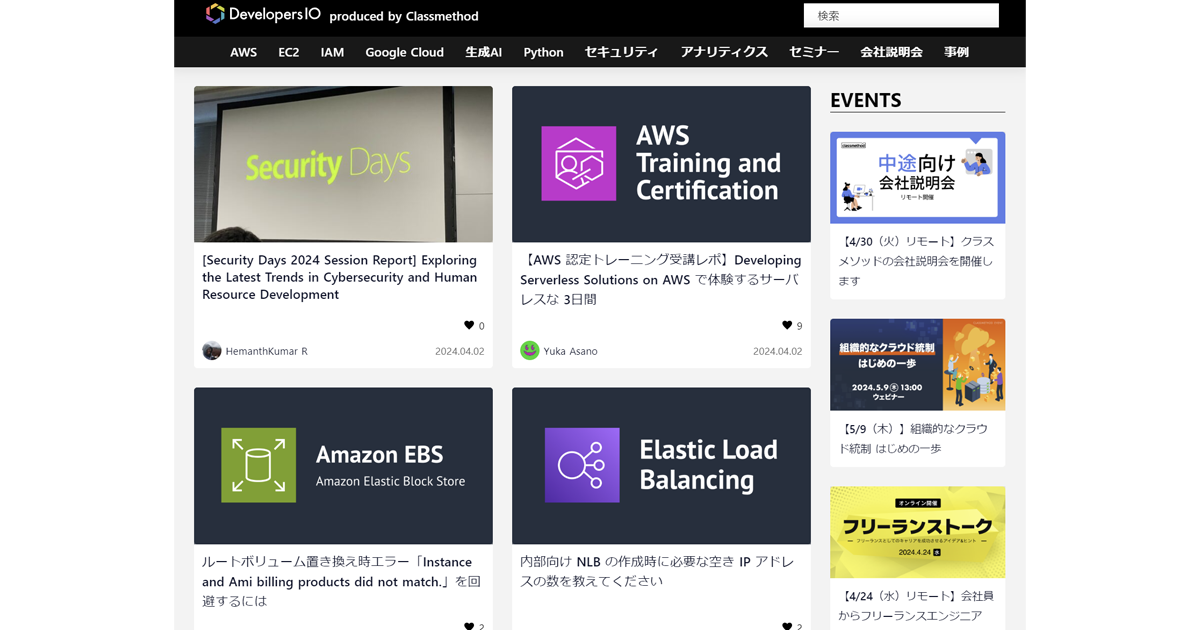Open the 生成AI category
This screenshot has width=1200, height=630.
(x=483, y=52)
